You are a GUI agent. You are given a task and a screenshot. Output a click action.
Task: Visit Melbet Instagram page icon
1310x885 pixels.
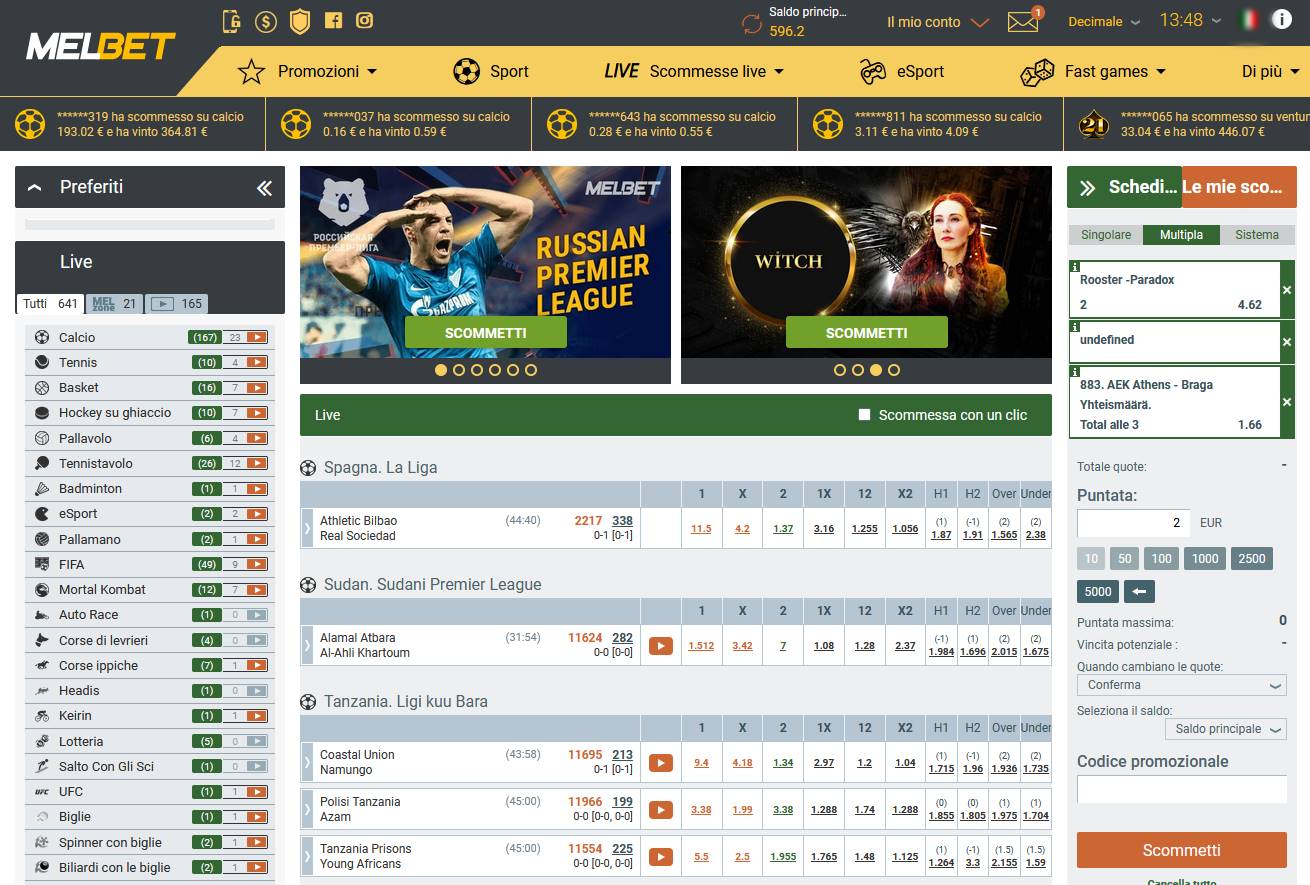[x=365, y=20]
